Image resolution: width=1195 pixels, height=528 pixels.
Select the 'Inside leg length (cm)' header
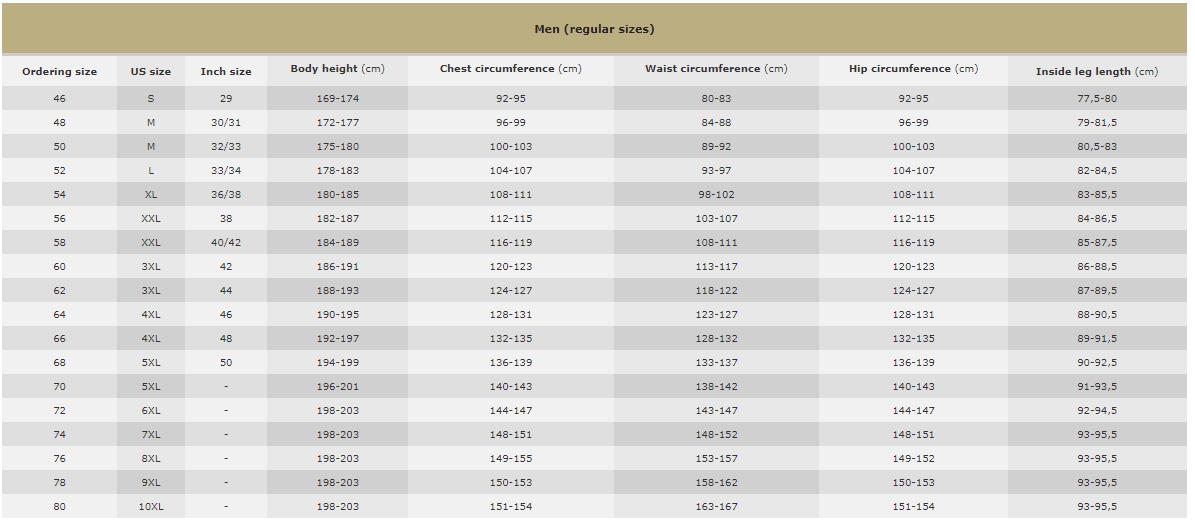tap(1097, 72)
